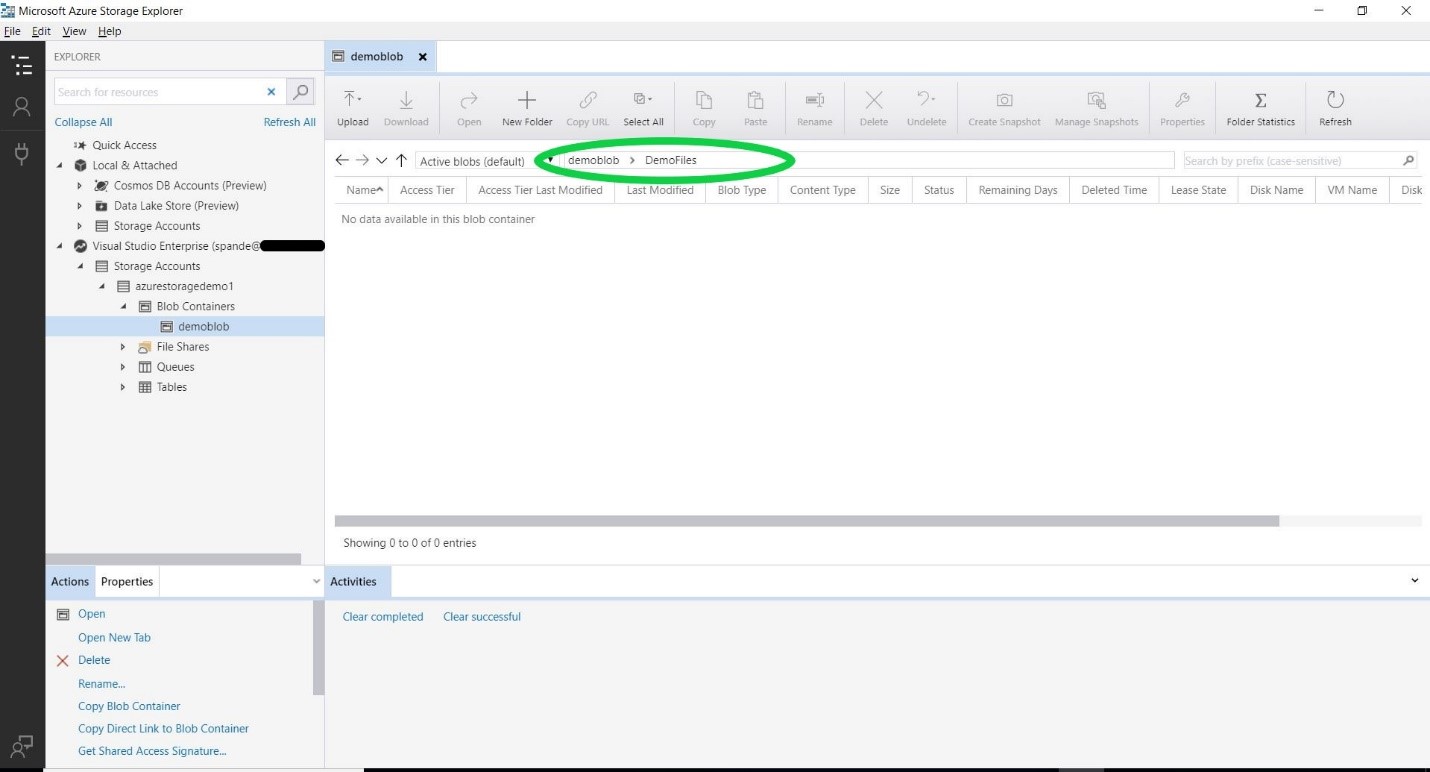Click the Rename button in the toolbar
This screenshot has width=1430, height=772.
[815, 108]
